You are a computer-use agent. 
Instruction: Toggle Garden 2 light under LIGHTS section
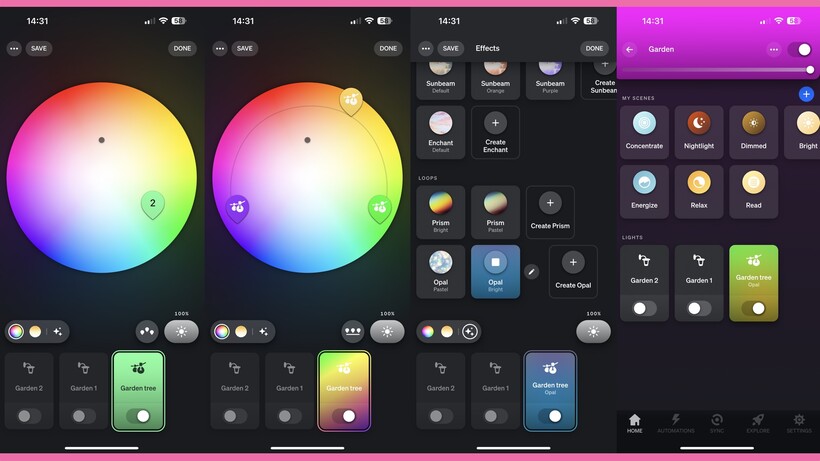click(x=644, y=308)
